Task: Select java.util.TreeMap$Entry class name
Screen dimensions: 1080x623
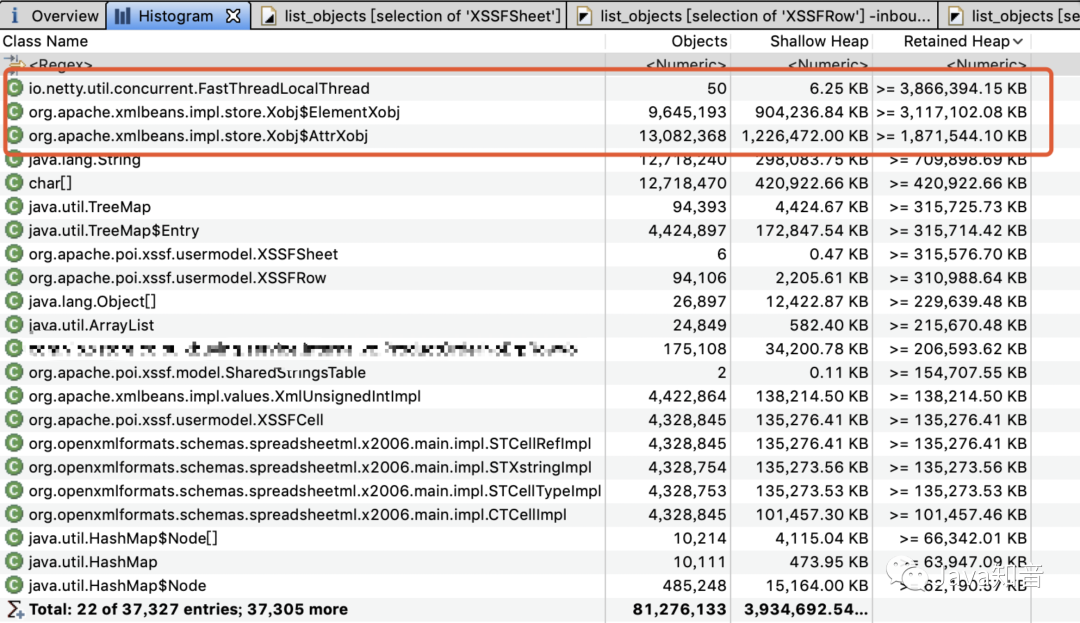Action: pyautogui.click(x=114, y=231)
